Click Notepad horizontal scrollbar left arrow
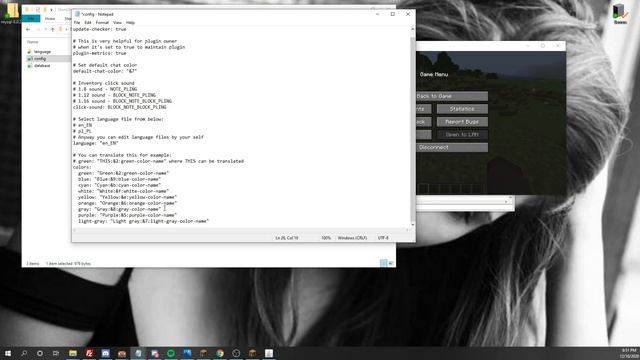 (x=74, y=230)
